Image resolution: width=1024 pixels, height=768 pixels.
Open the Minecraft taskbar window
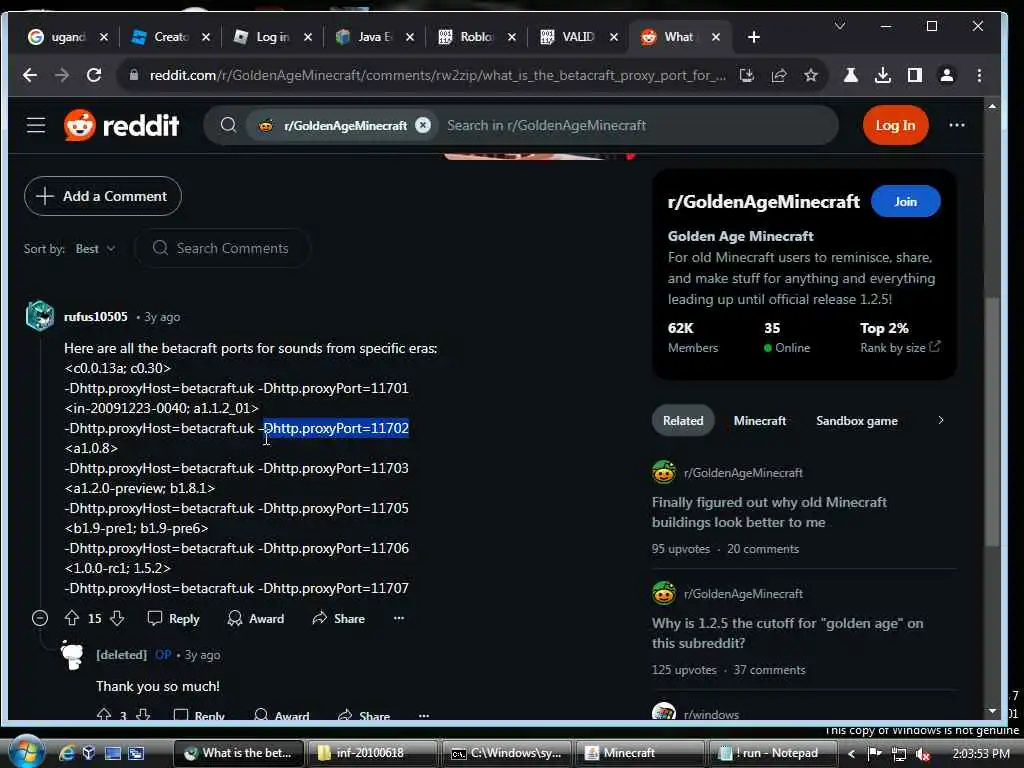point(639,753)
